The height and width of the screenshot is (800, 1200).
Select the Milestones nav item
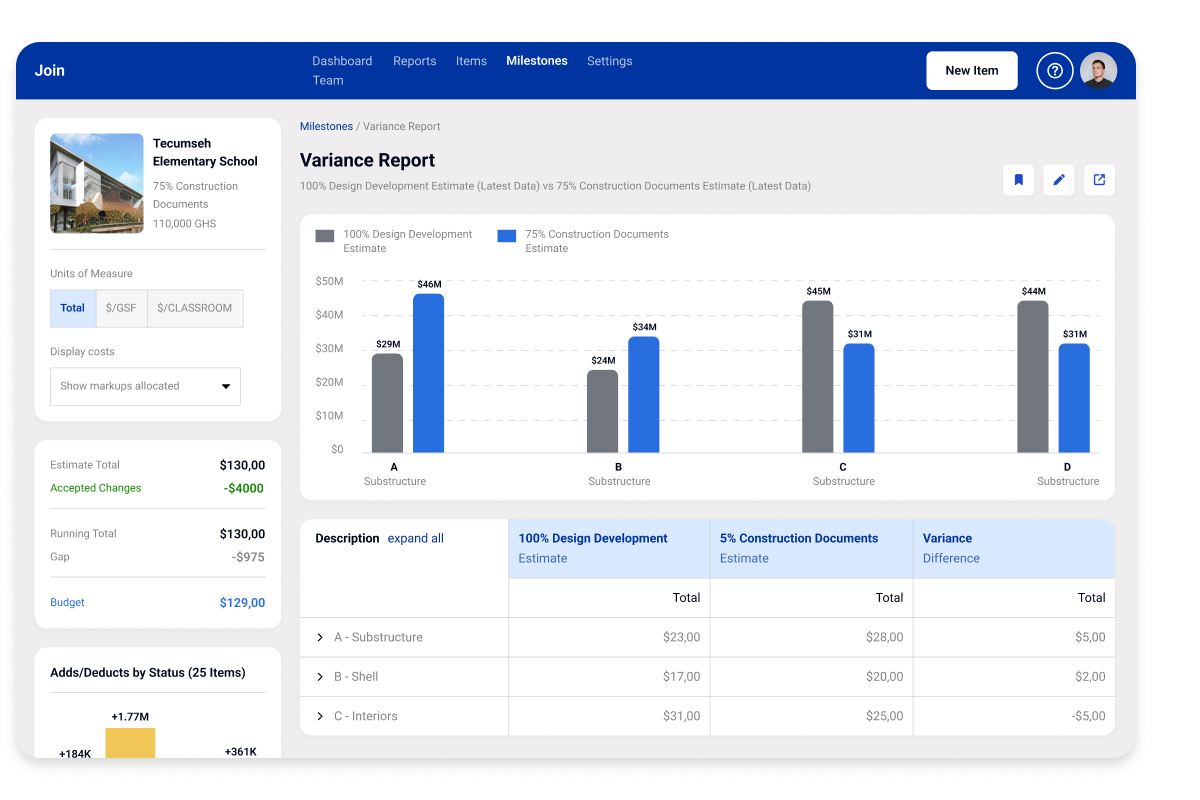click(x=537, y=61)
